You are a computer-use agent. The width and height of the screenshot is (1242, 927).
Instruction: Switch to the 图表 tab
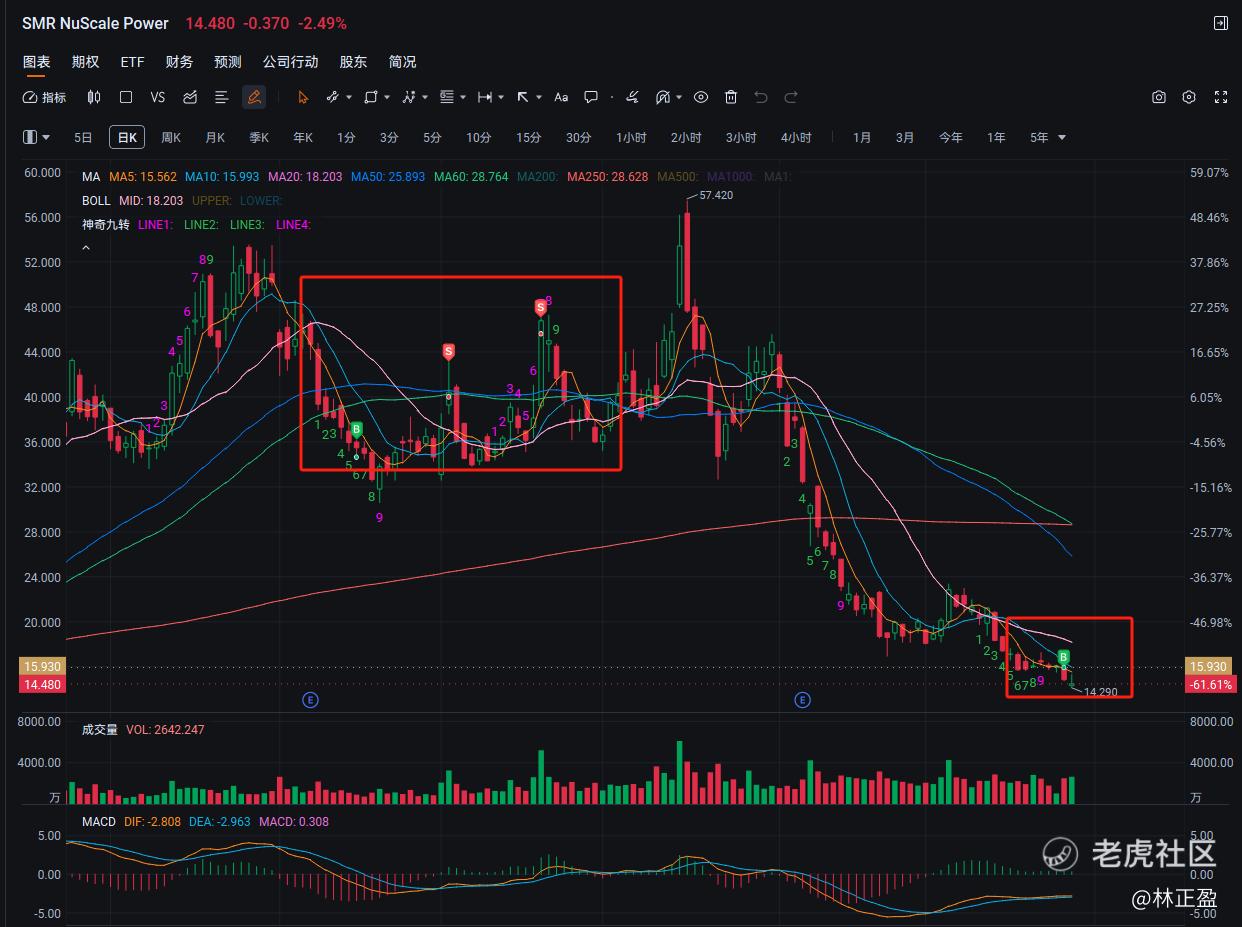click(36, 62)
